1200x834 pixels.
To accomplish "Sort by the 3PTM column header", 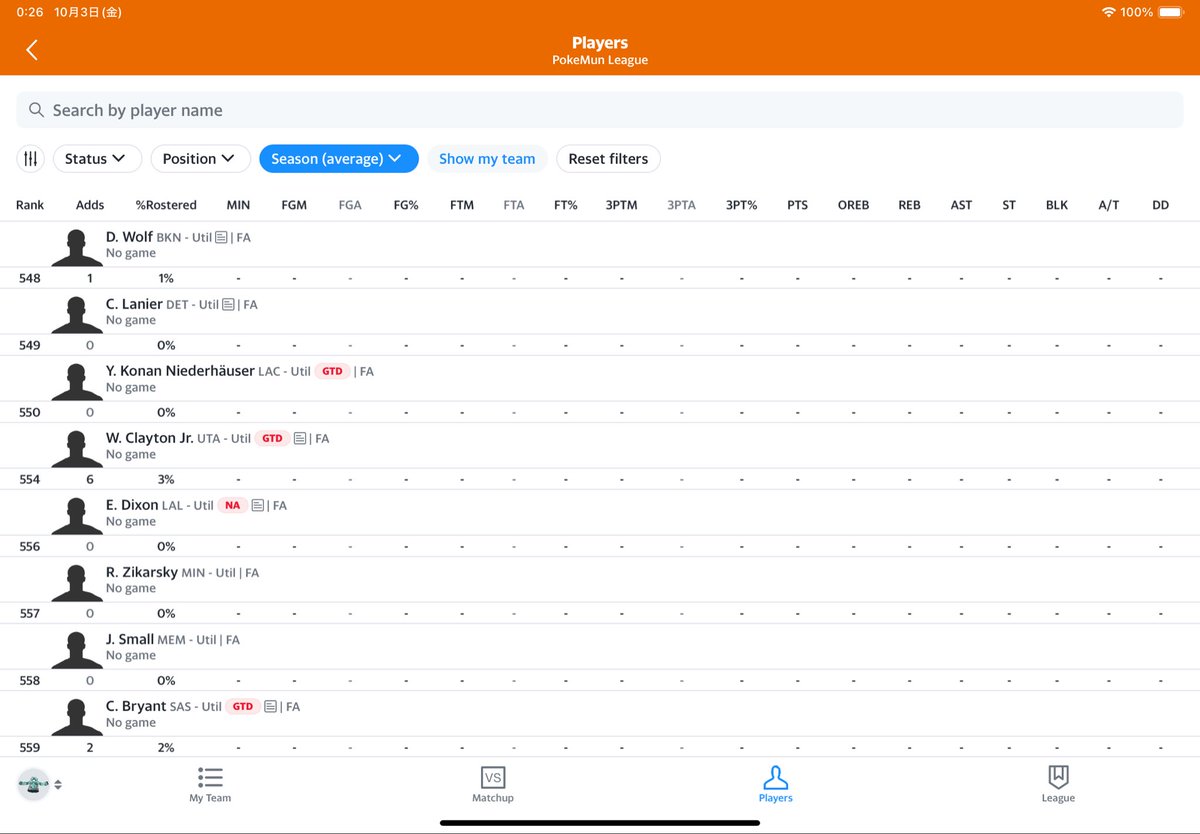I will pos(621,205).
